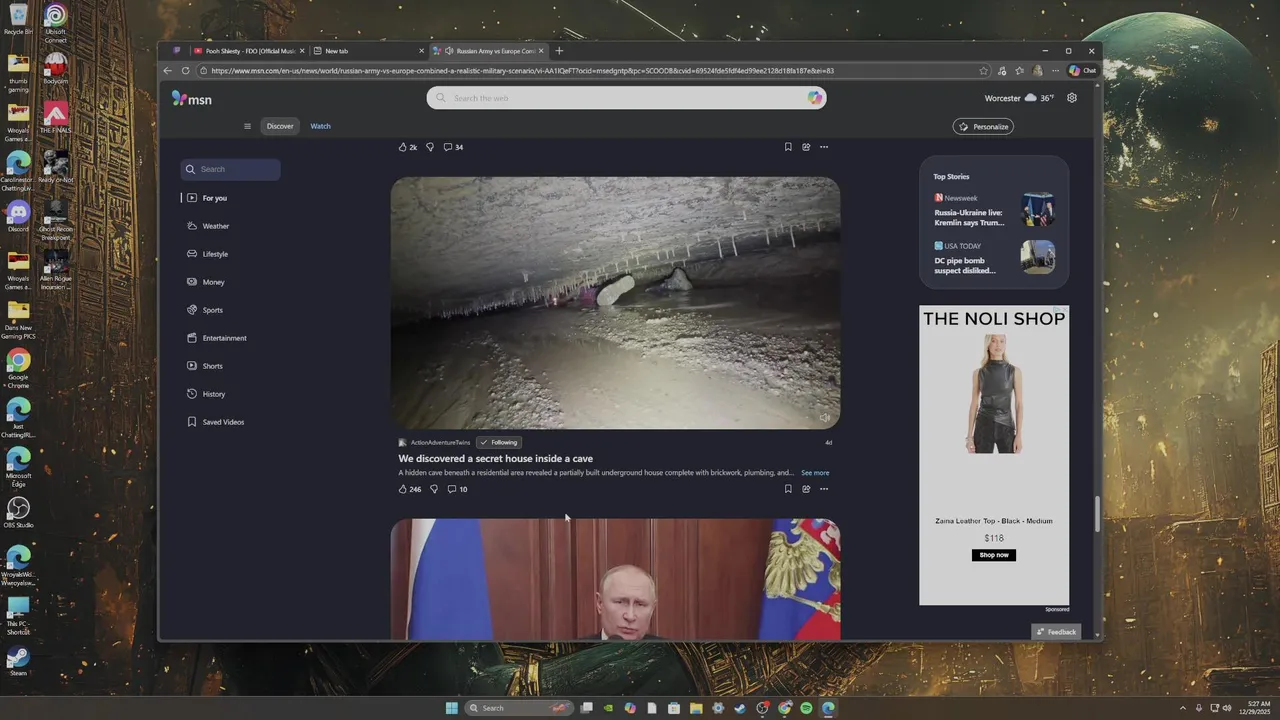The height and width of the screenshot is (720, 1280).
Task: Refresh the page in Edge
Action: [185, 71]
